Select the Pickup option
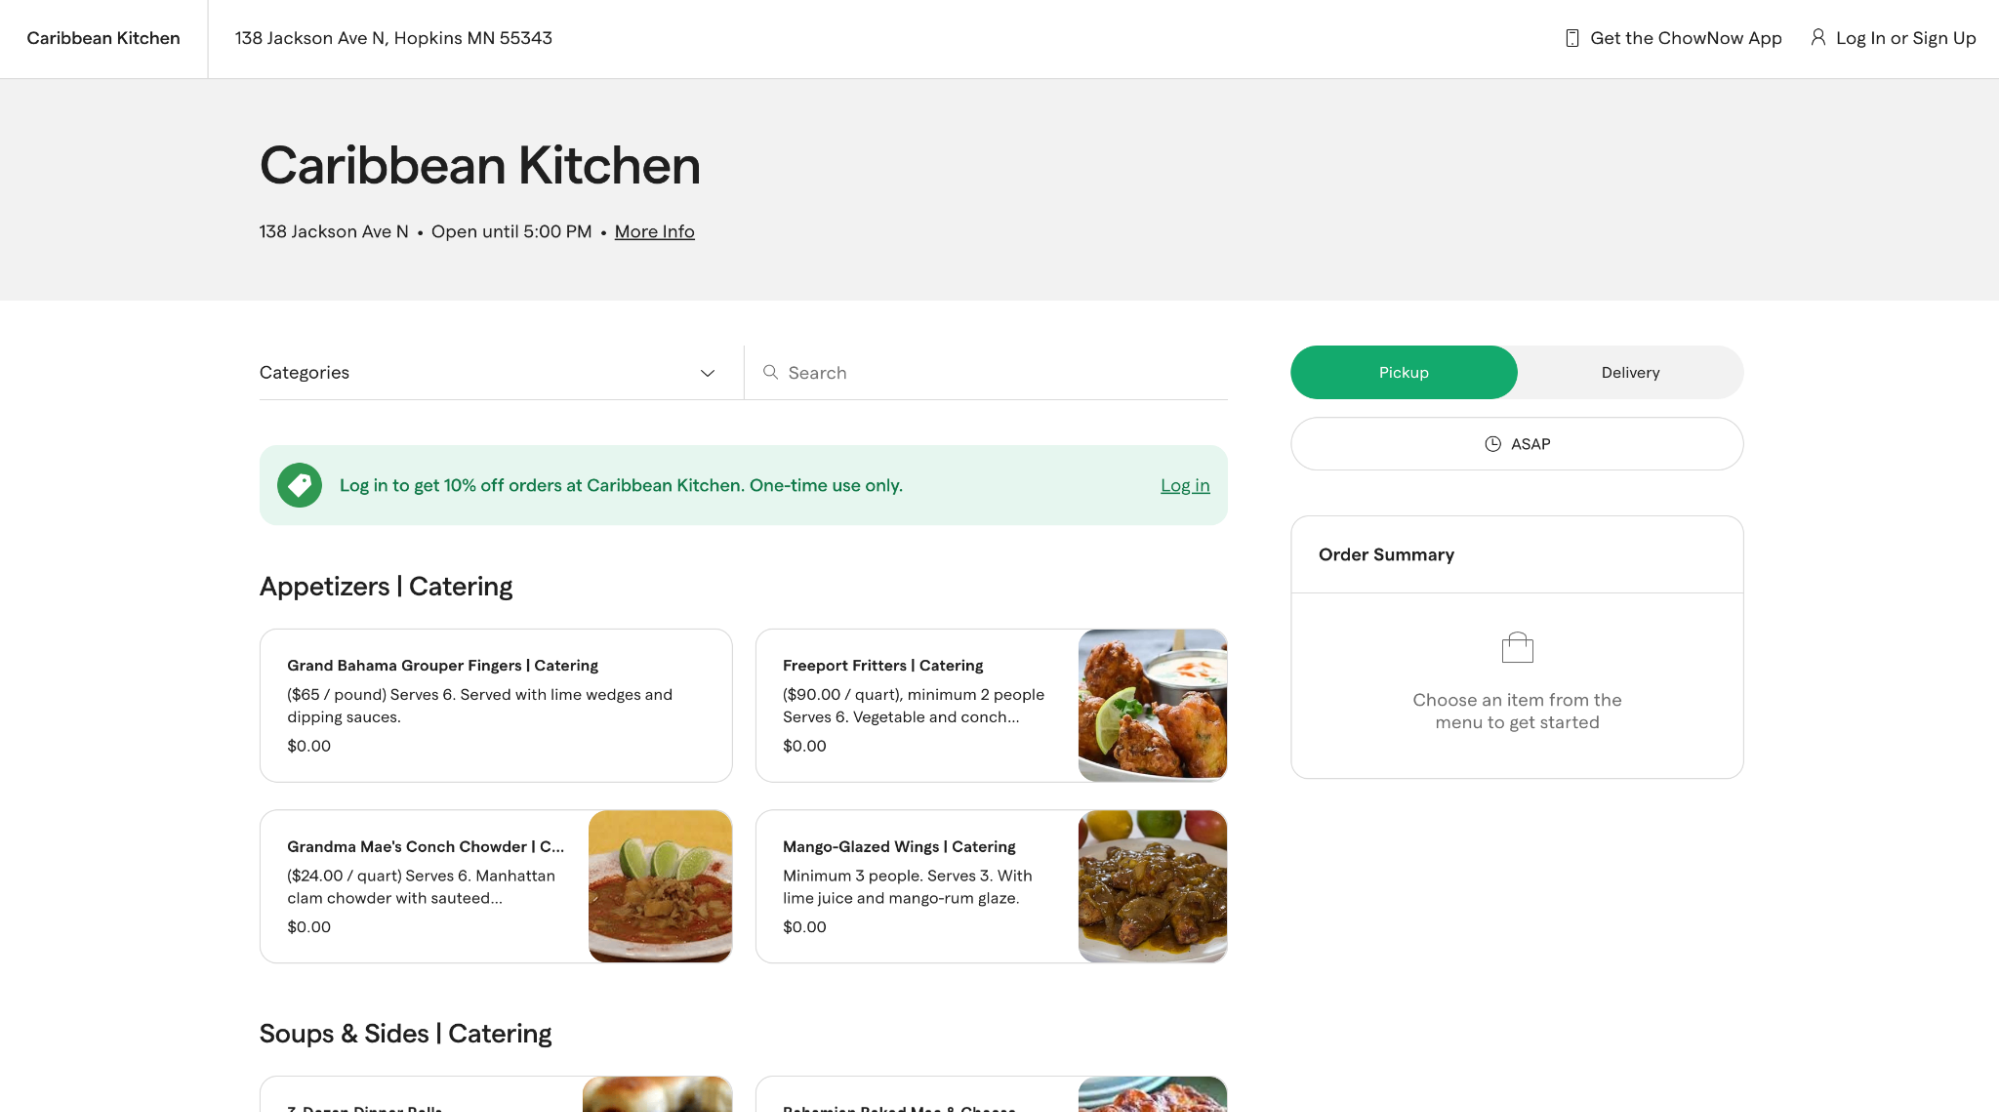This screenshot has width=1999, height=1112. tap(1403, 372)
